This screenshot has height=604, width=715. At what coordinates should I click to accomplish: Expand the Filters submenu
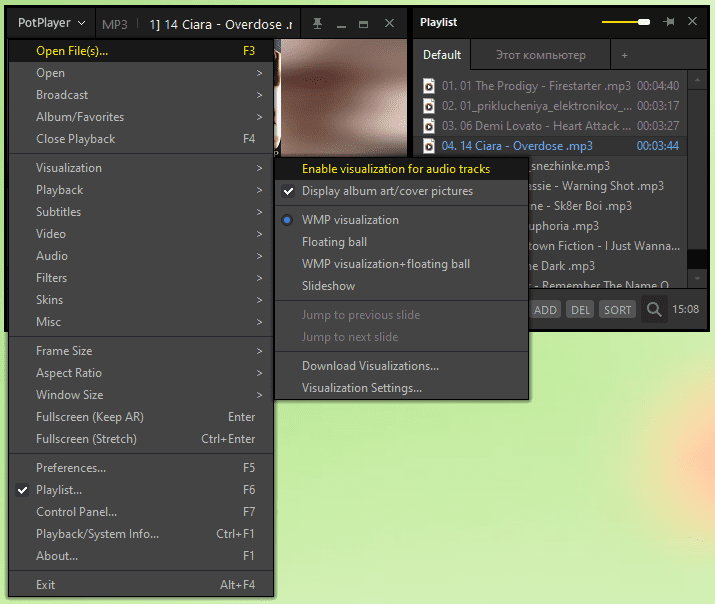141,278
